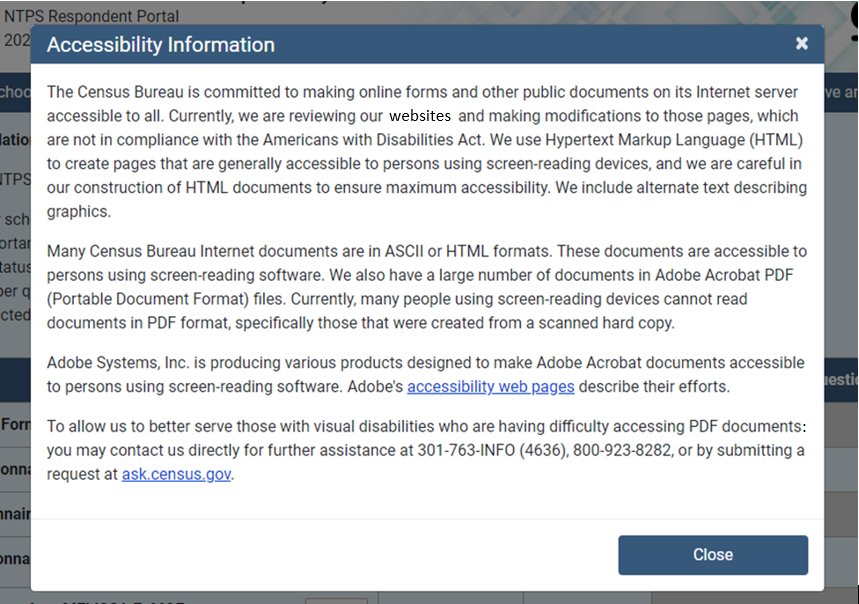Open Adobe's accessibility web pages link
Viewport: 859px width, 604px height.
(x=490, y=387)
